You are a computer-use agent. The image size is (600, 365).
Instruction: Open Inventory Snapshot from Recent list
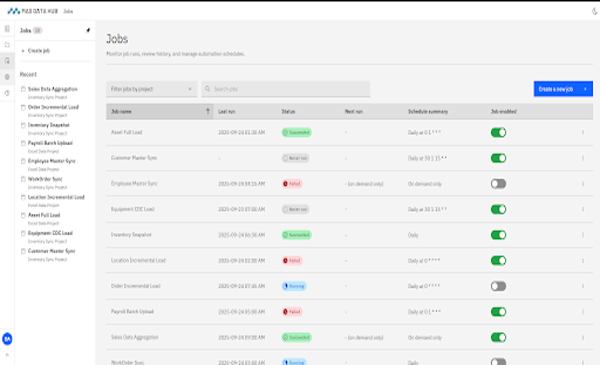click(49, 125)
